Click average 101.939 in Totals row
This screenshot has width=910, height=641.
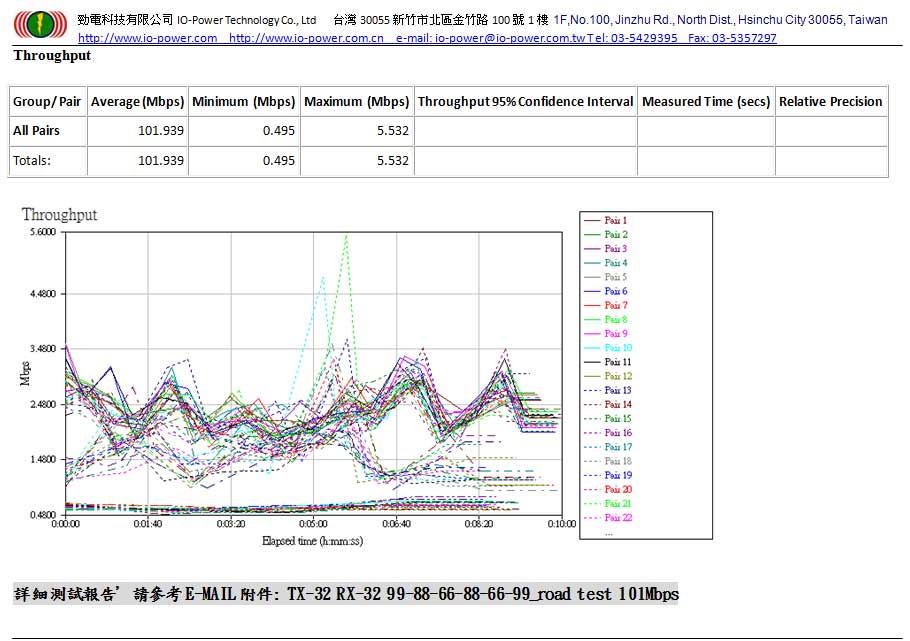(161, 161)
